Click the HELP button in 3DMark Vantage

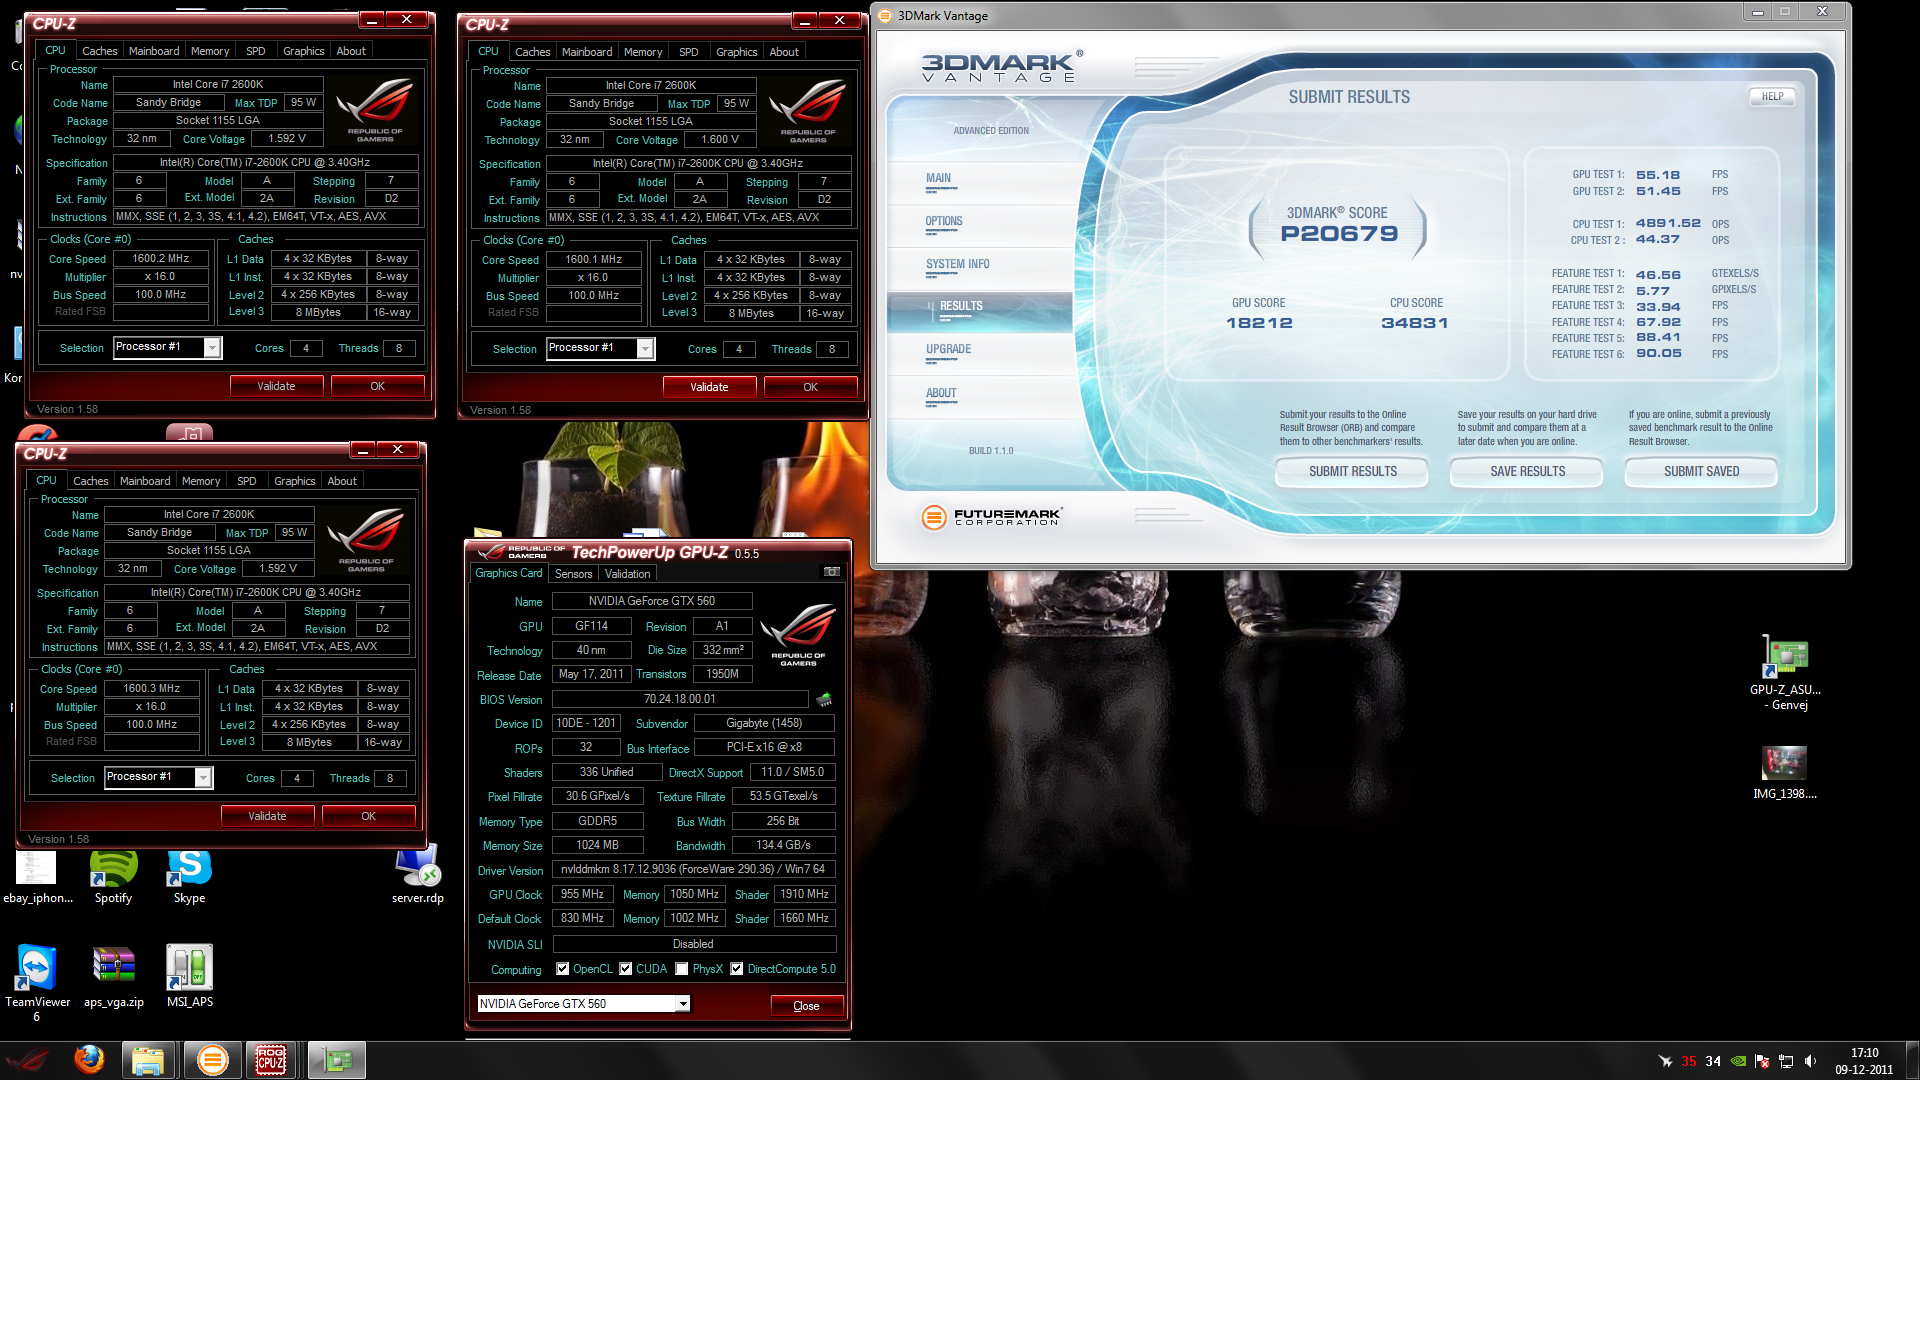(x=1772, y=97)
